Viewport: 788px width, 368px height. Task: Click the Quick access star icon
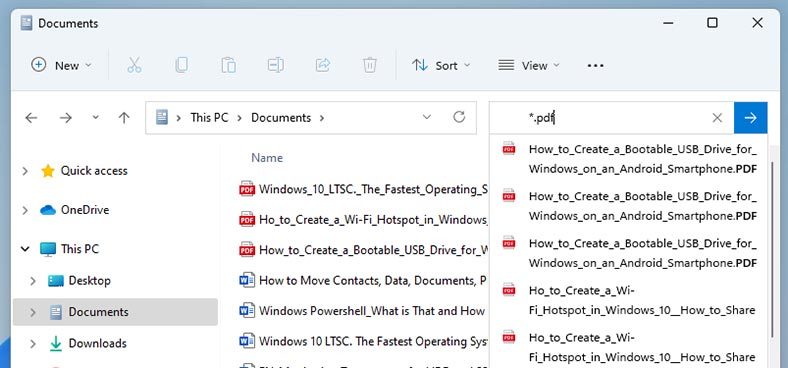pos(48,171)
